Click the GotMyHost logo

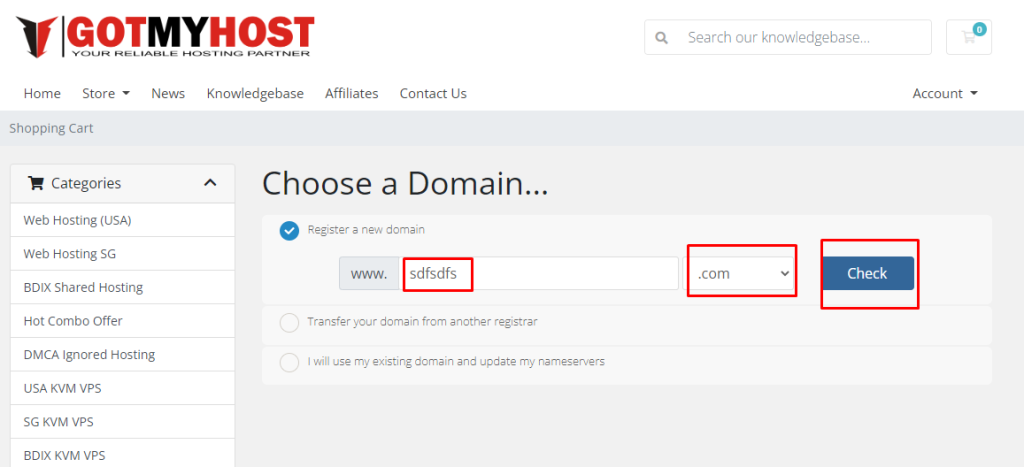click(165, 36)
